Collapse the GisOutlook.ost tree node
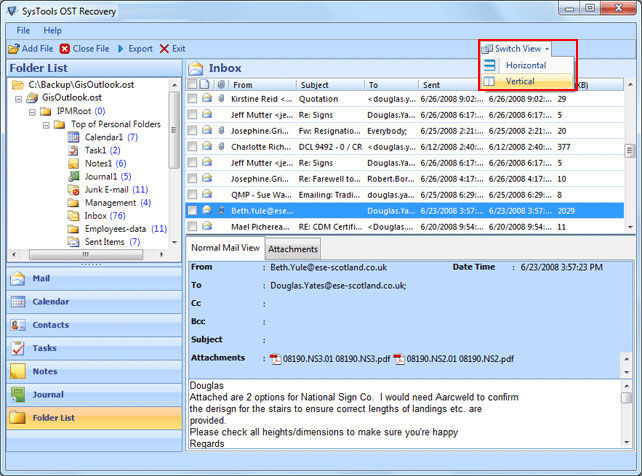This screenshot has height=476, width=642. coord(19,98)
